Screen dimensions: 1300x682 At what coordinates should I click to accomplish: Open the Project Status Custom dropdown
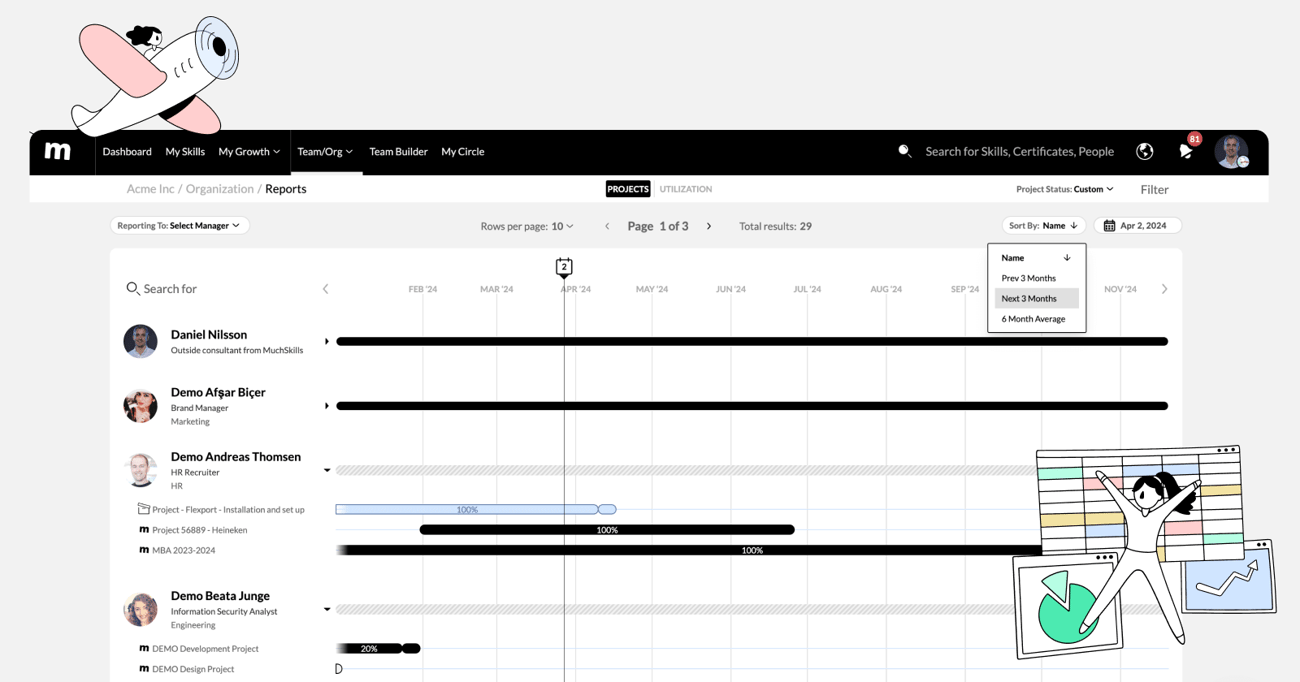pos(1065,189)
